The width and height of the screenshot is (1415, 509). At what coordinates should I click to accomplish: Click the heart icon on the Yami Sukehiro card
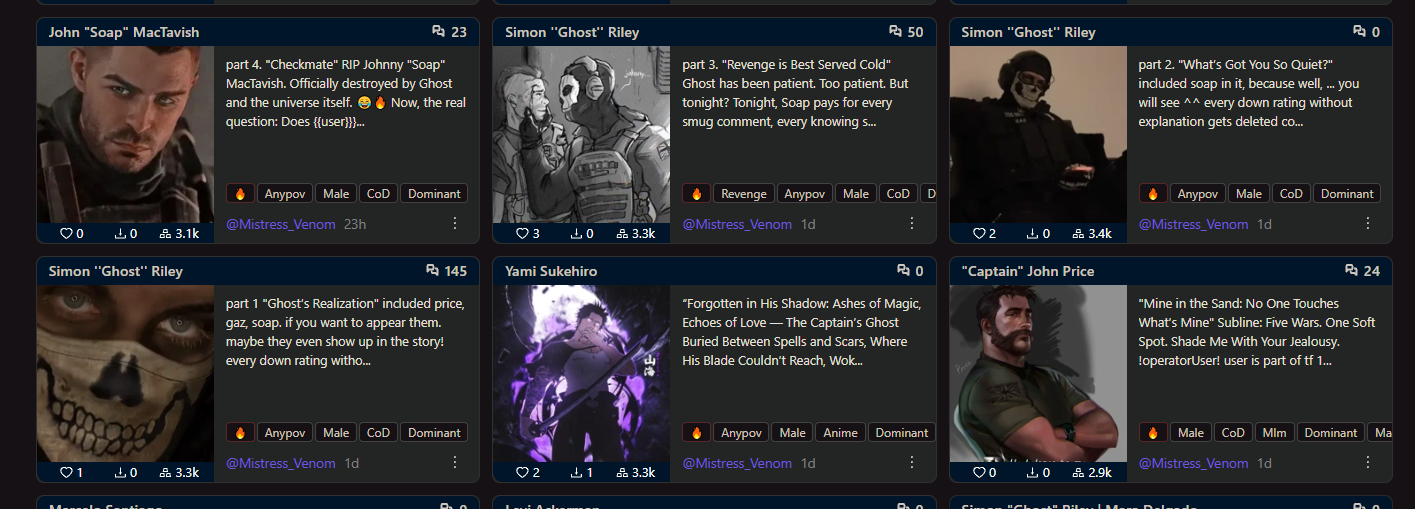pos(522,472)
